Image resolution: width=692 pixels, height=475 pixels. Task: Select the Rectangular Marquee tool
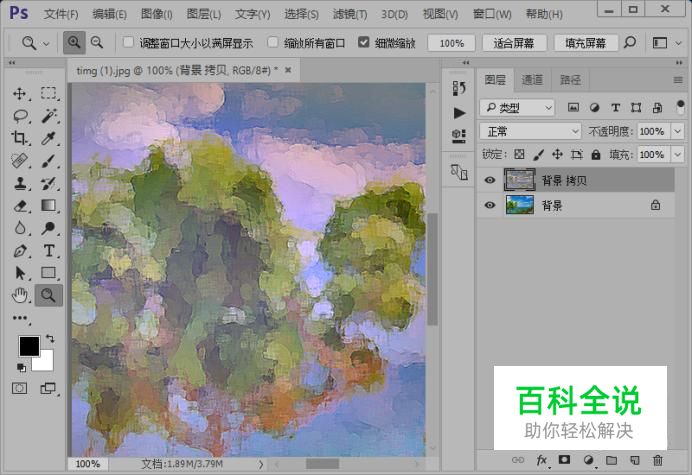(x=49, y=94)
